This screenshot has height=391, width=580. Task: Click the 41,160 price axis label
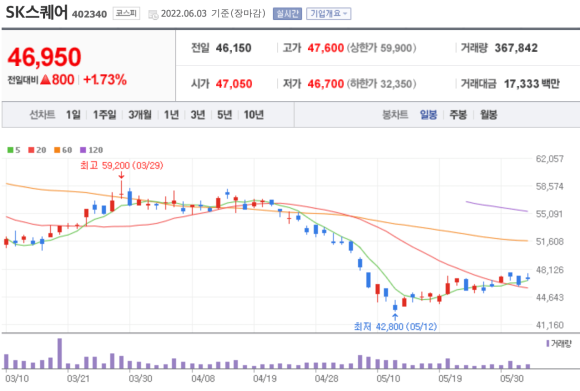(549, 325)
